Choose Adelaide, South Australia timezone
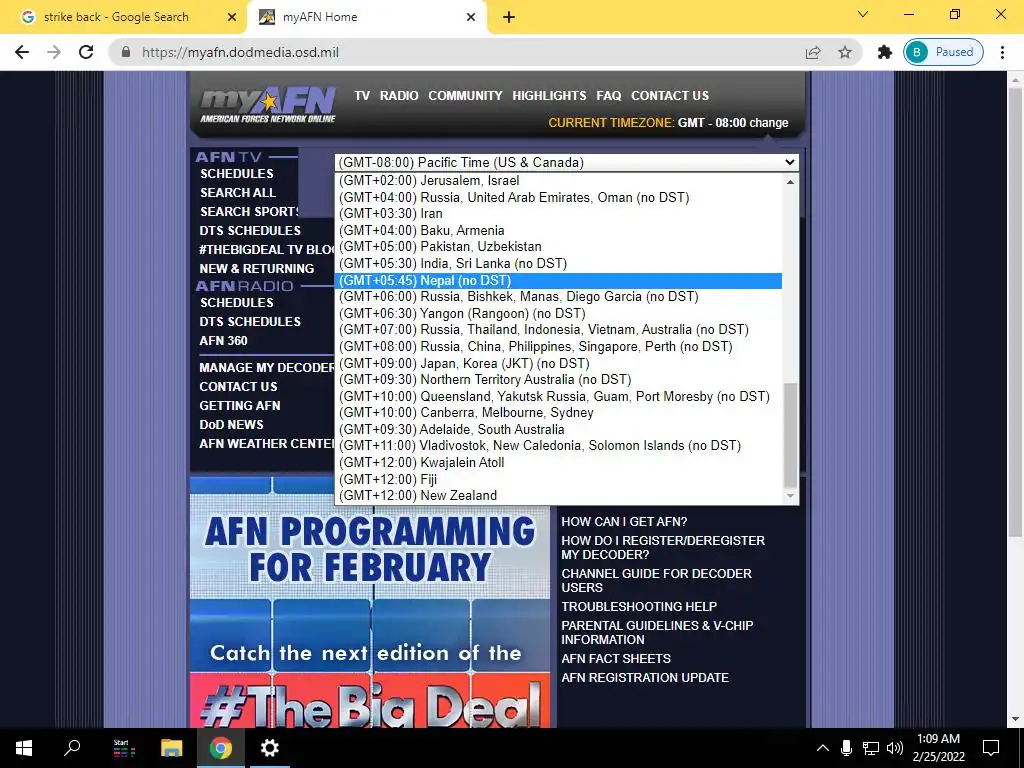The image size is (1024, 768). click(x=558, y=430)
